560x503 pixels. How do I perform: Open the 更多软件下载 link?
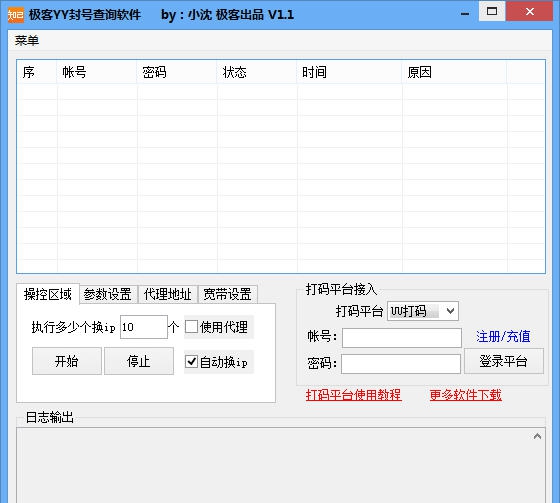tap(466, 395)
